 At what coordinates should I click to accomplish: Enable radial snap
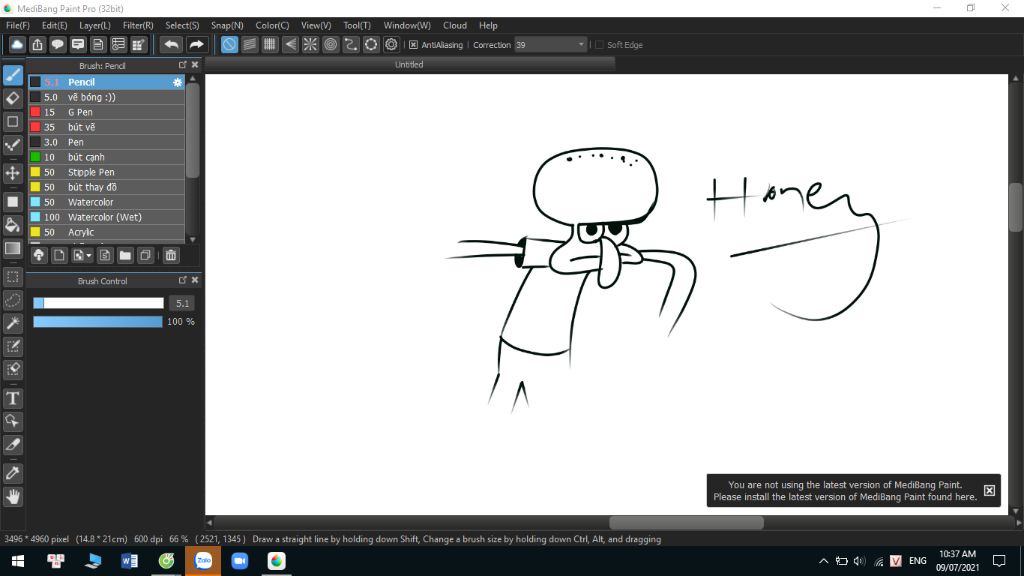[x=310, y=44]
